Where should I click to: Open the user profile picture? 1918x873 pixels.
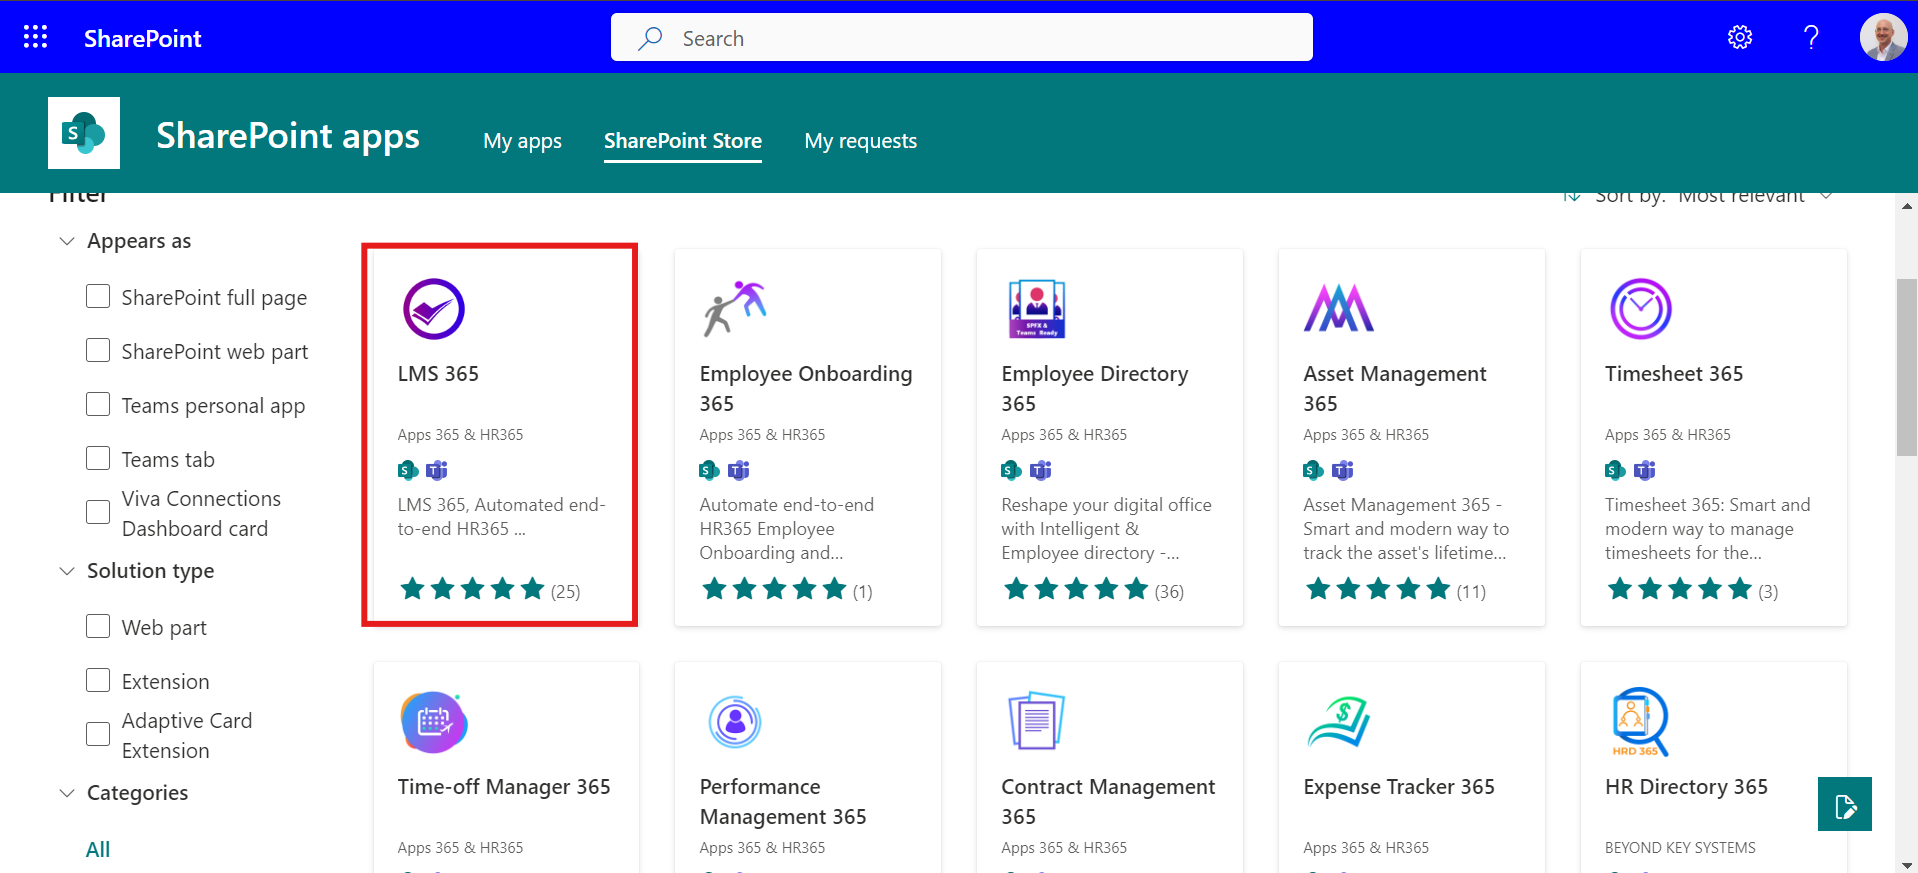[x=1883, y=38]
